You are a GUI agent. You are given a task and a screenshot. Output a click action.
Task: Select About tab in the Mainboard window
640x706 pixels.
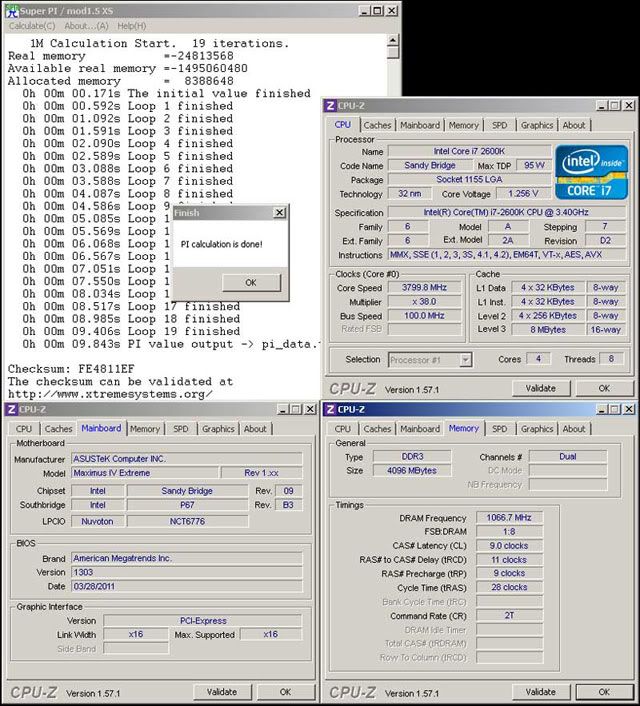[x=255, y=429]
